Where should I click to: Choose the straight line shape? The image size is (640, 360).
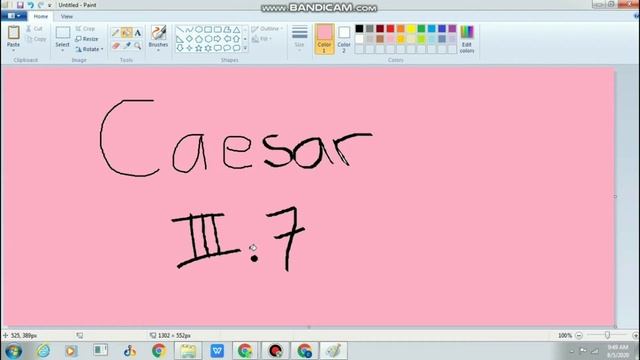coord(180,29)
